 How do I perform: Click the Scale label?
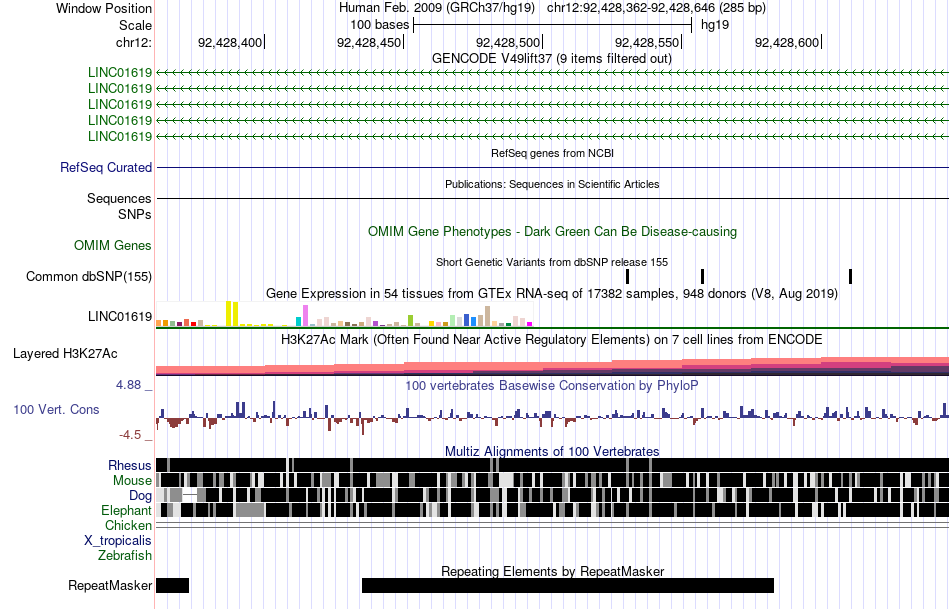[x=135, y=25]
